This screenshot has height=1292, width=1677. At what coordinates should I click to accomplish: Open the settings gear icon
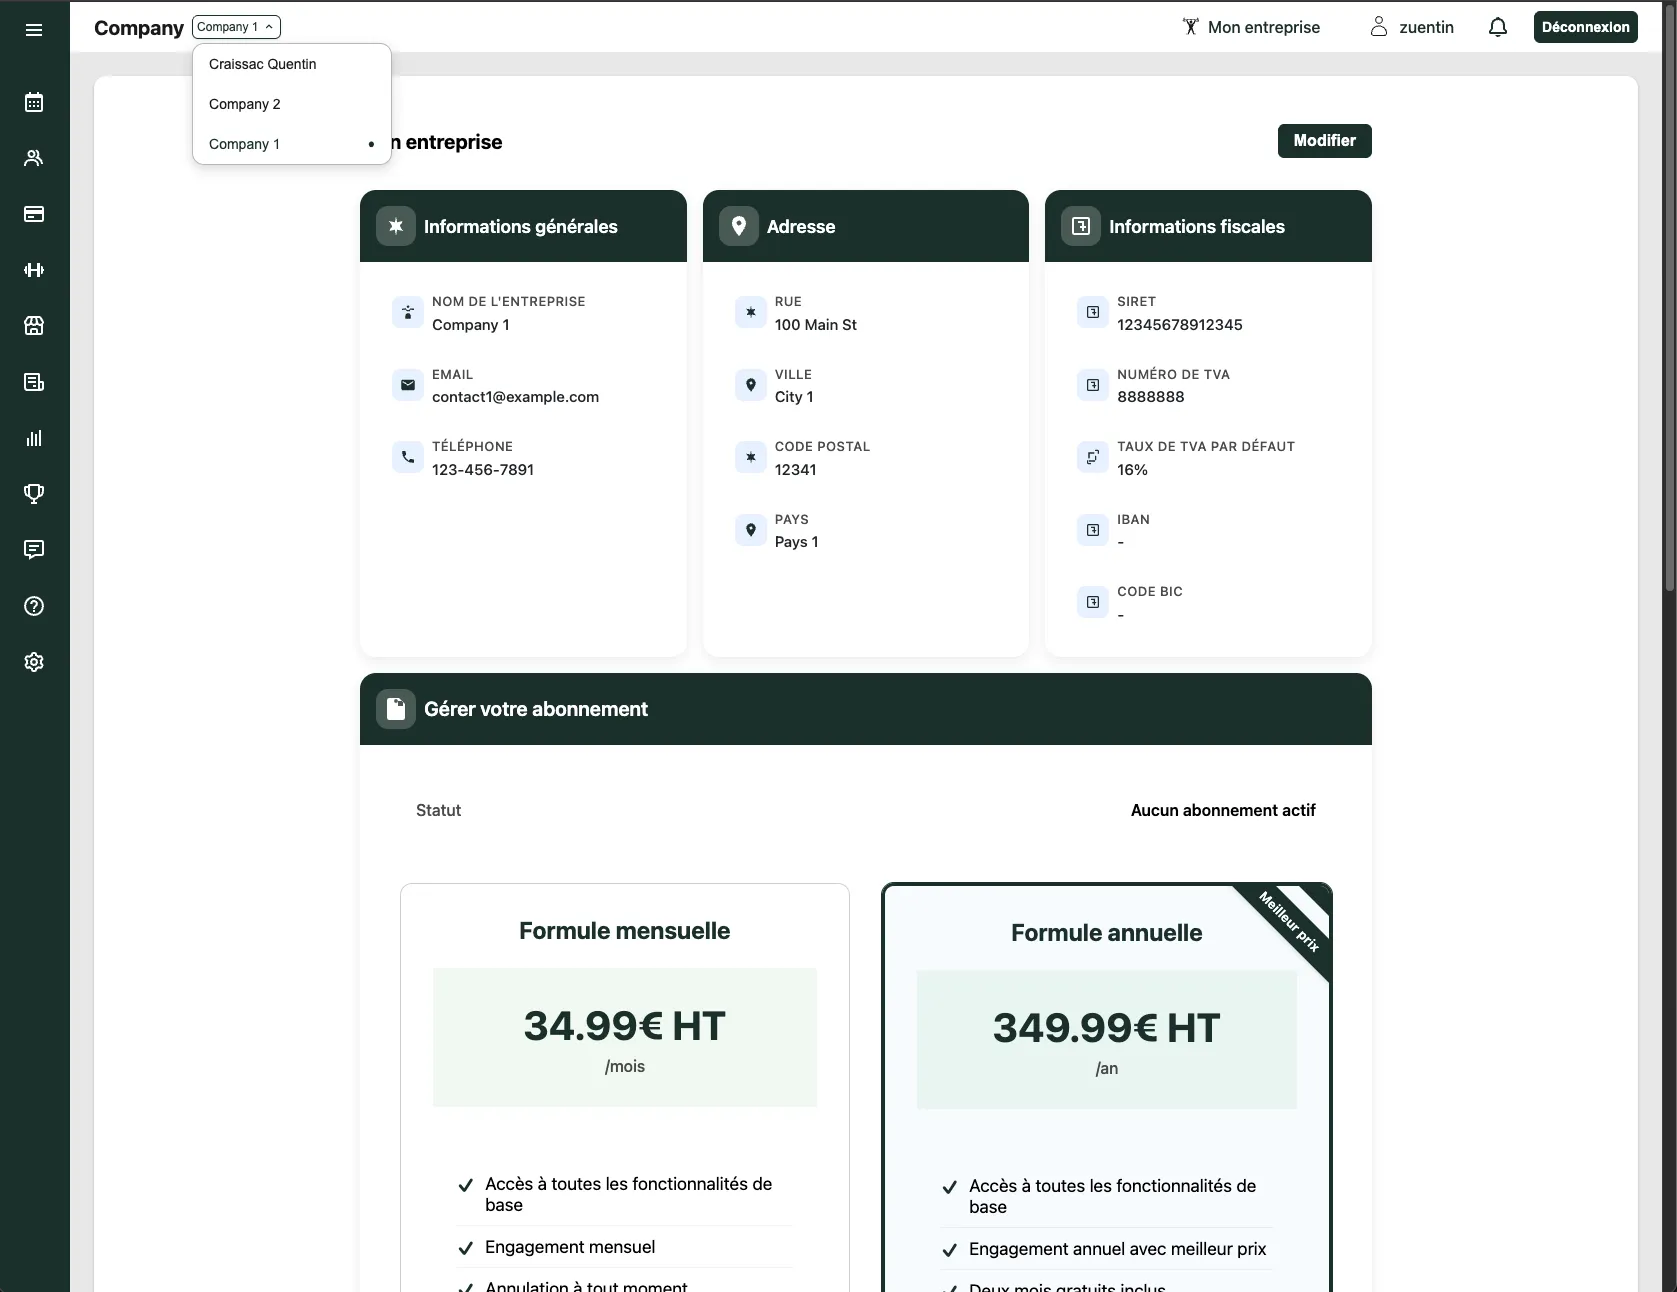[34, 662]
